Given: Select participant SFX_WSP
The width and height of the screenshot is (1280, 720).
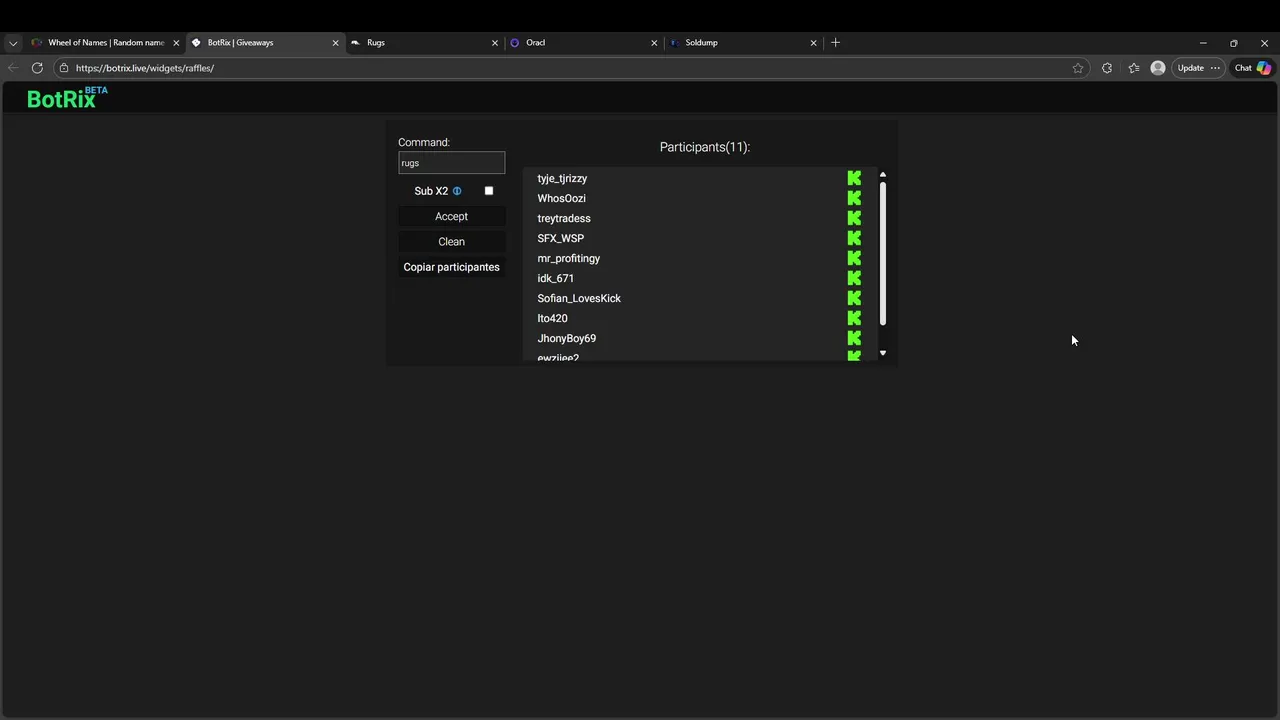Looking at the screenshot, I should pyautogui.click(x=560, y=238).
